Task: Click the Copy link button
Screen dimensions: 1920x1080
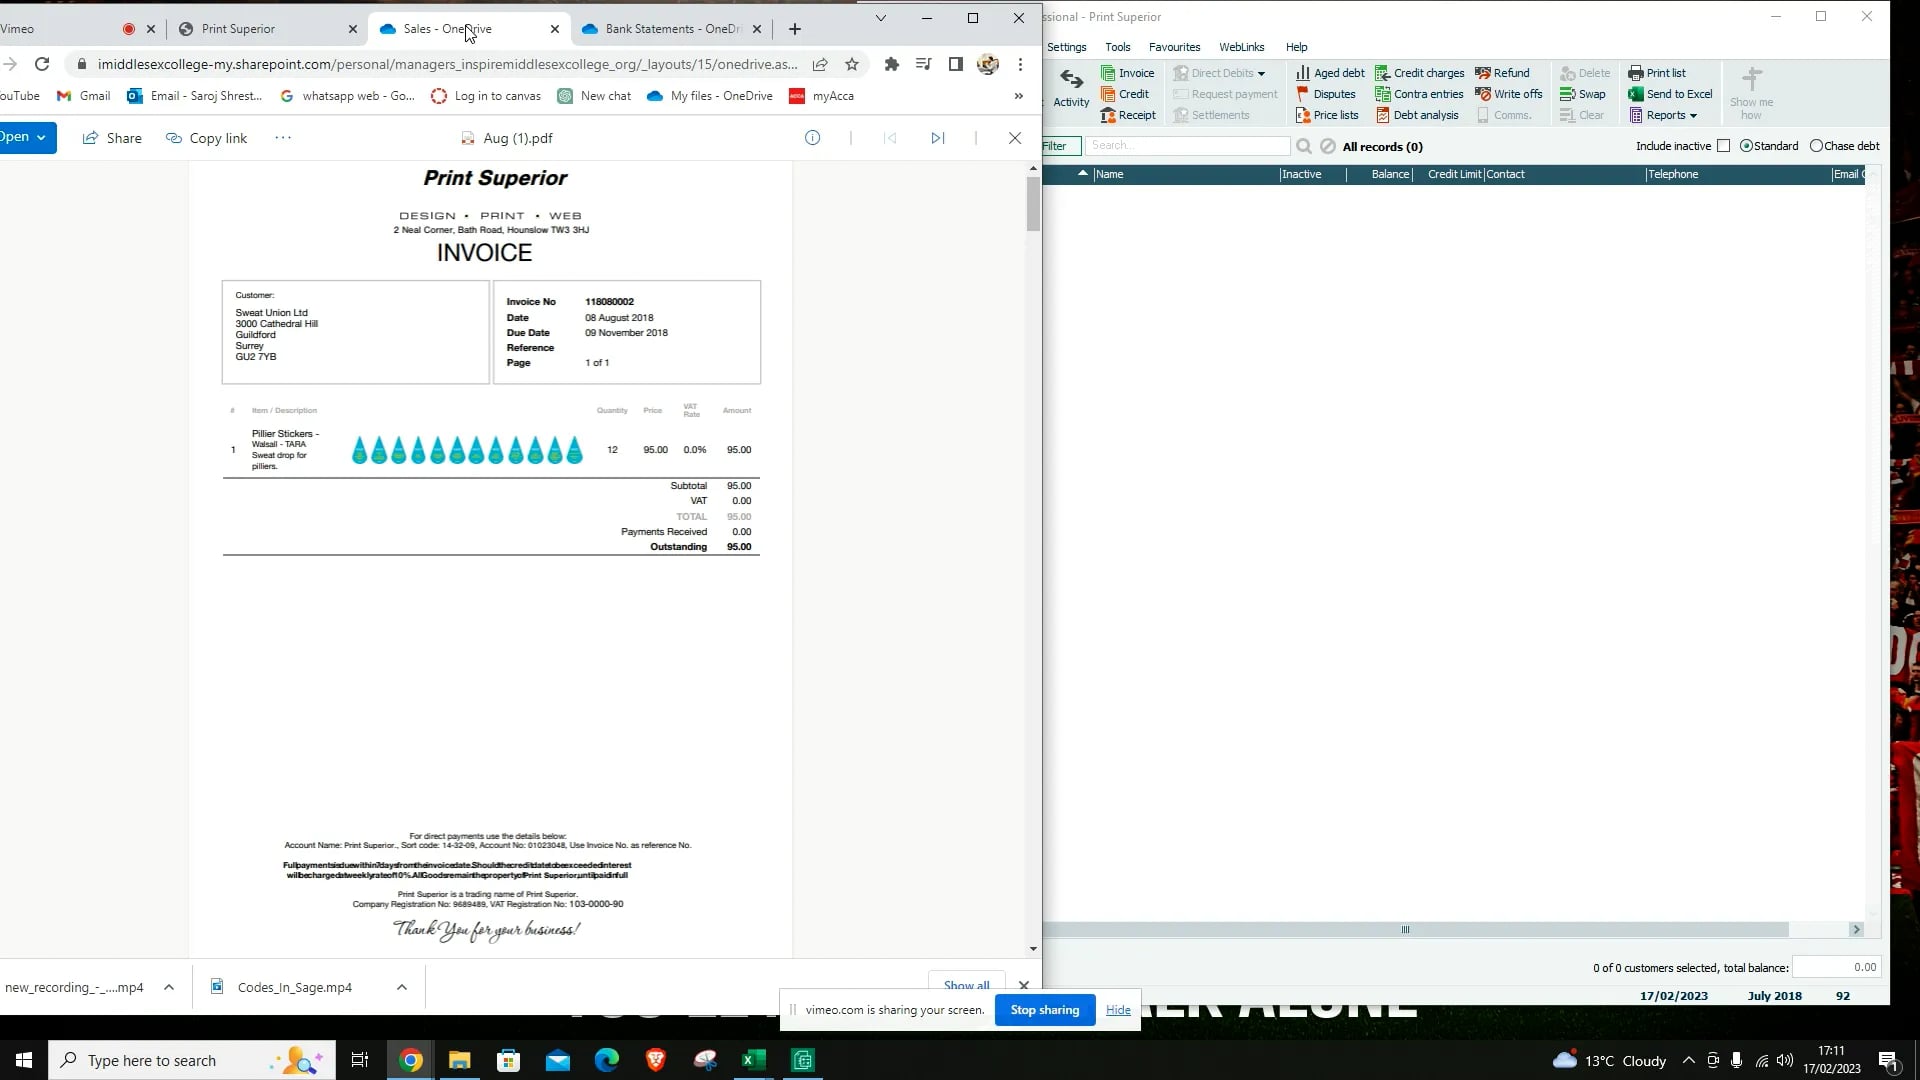Action: 207,138
